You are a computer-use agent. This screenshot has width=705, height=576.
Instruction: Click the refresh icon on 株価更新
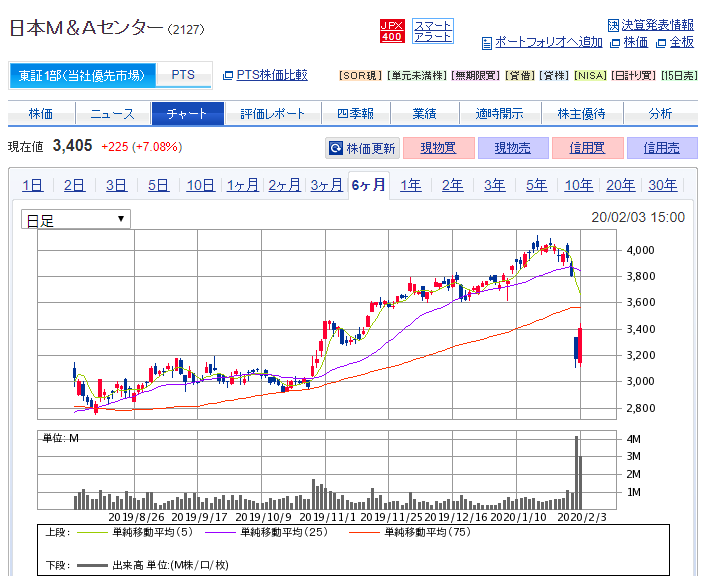click(x=336, y=148)
